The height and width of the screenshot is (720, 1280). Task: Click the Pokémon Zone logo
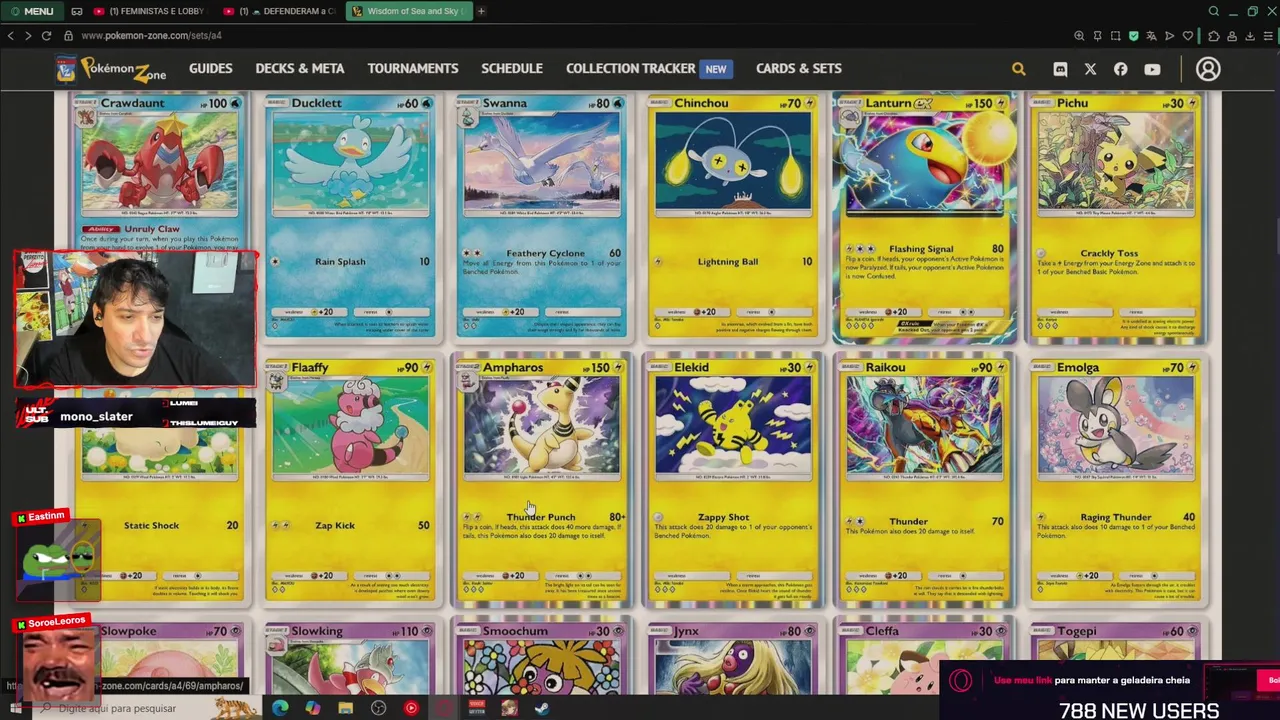111,69
